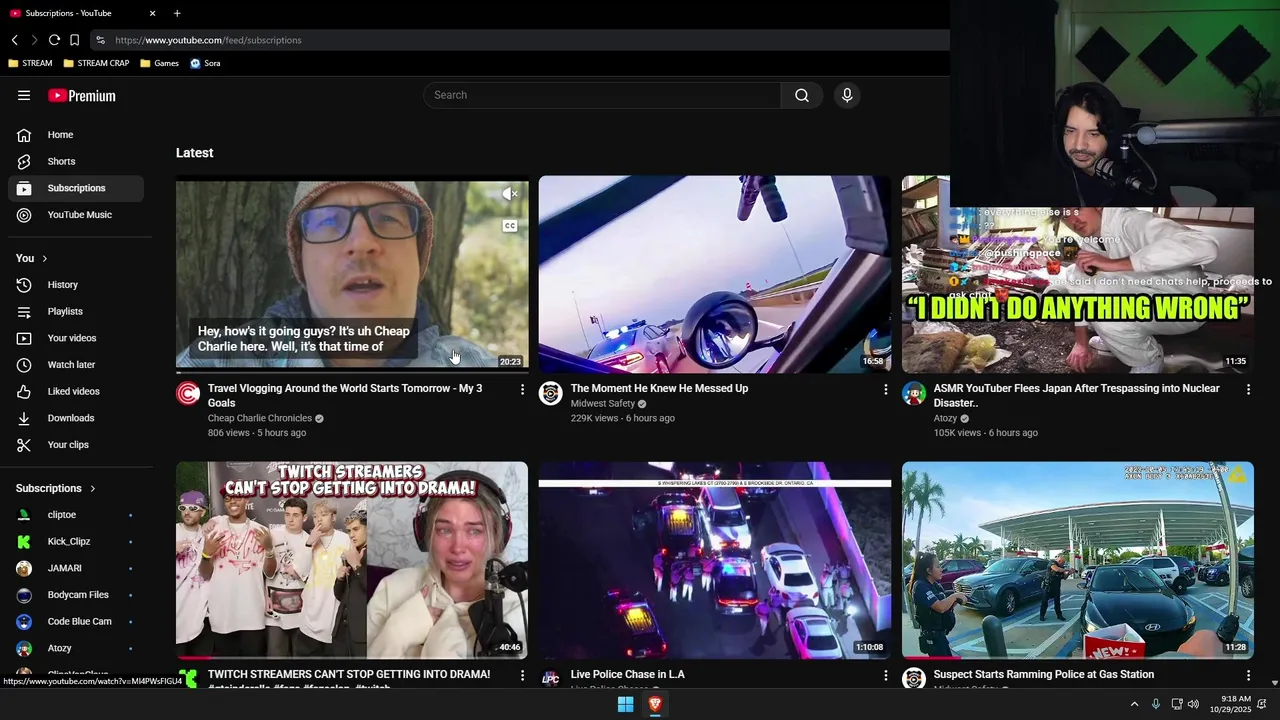Click Brave browser taskbar icon
The height and width of the screenshot is (720, 1280).
pyautogui.click(x=656, y=705)
